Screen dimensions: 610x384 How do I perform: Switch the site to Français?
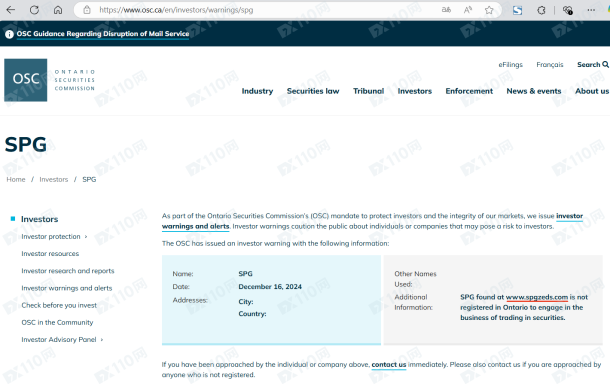pos(550,65)
